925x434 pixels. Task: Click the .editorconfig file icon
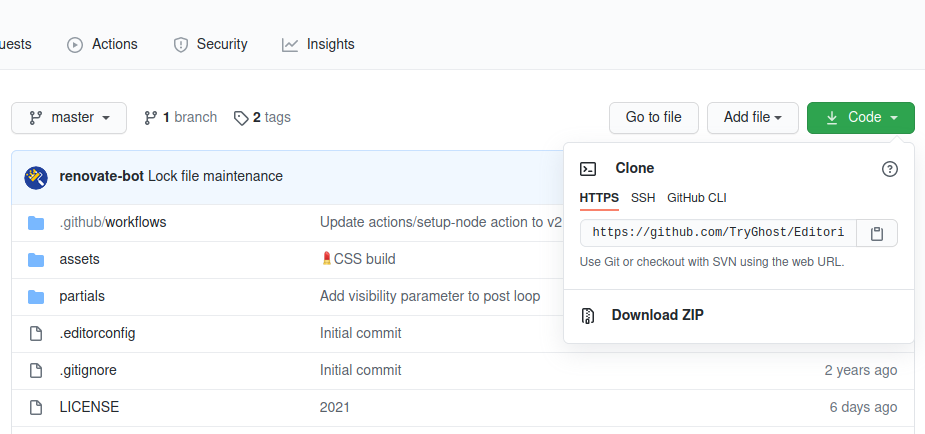coord(36,334)
